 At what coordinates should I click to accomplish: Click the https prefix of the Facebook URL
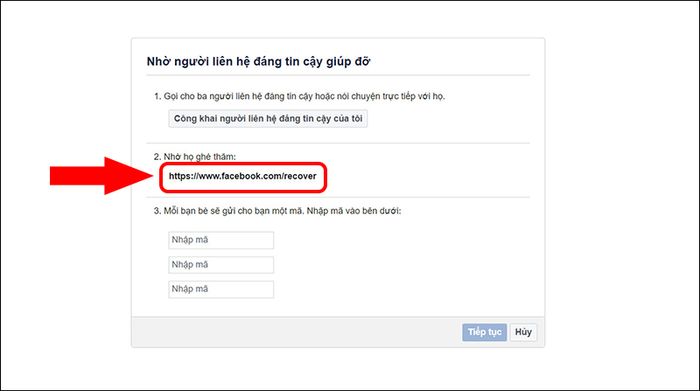coord(179,176)
